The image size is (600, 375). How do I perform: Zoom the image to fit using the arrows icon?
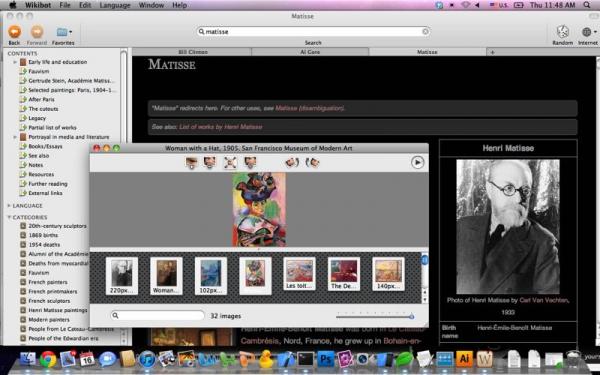click(230, 163)
